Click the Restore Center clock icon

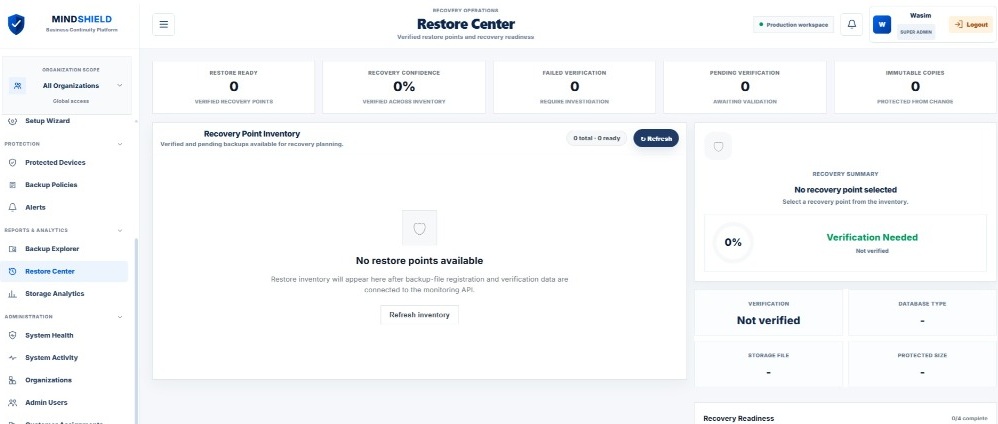(12, 271)
